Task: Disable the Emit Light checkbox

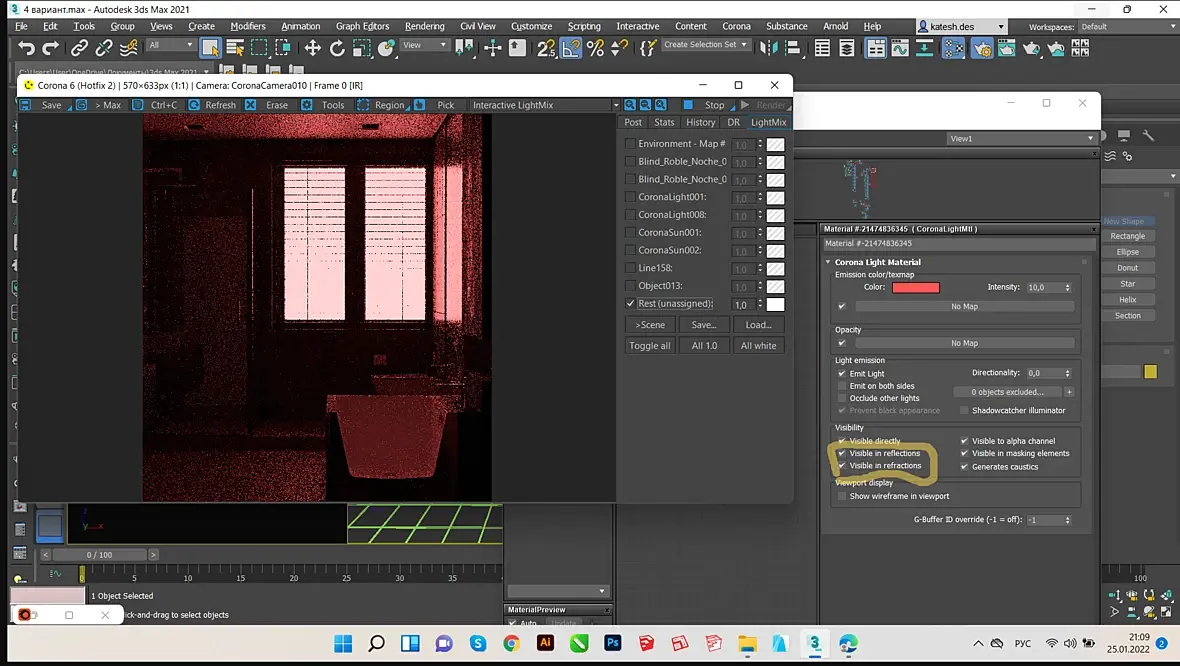Action: coord(842,374)
